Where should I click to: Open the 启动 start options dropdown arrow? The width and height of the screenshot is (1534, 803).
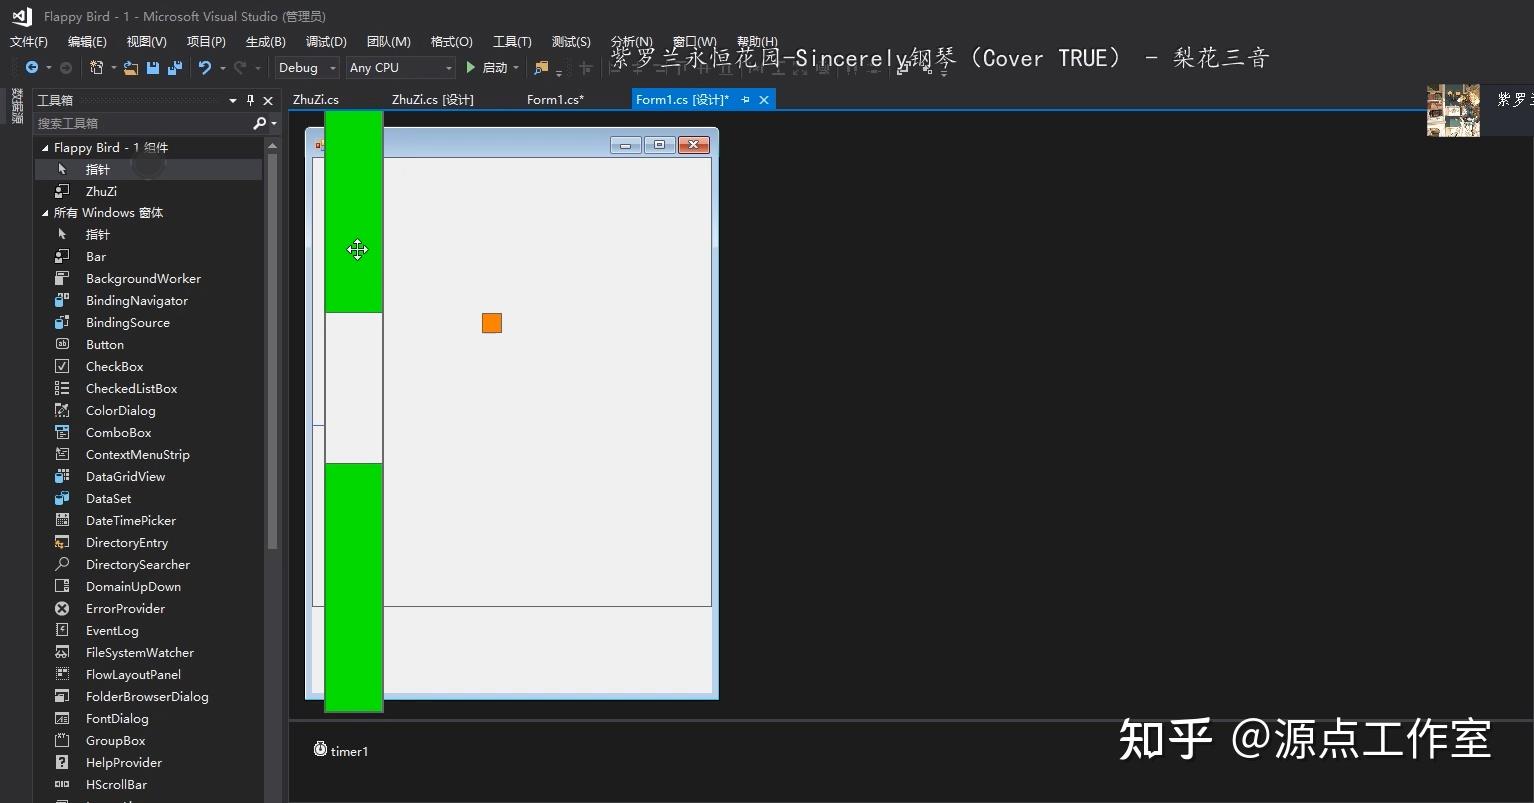(x=516, y=67)
